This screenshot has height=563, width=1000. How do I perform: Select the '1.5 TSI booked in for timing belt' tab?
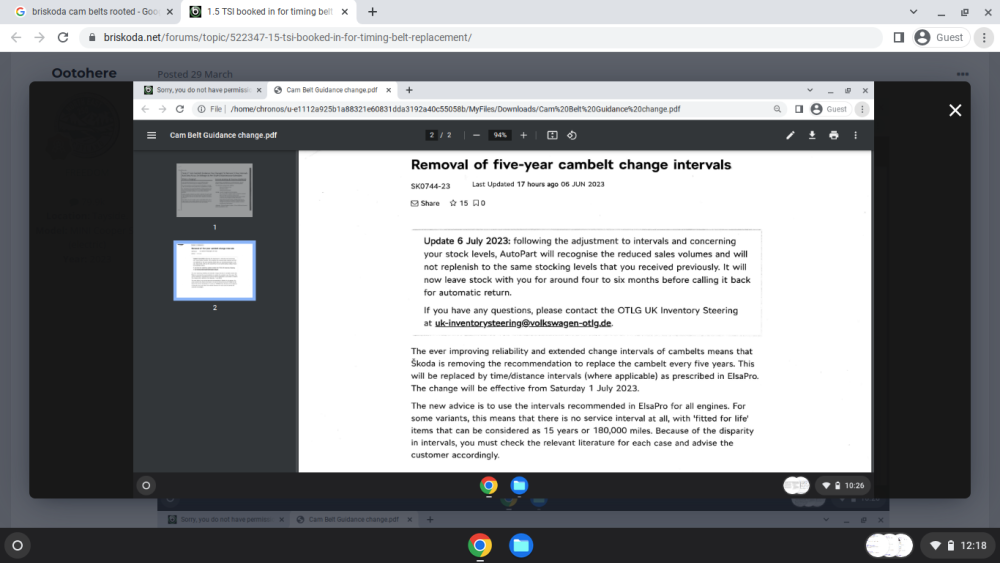[270, 11]
